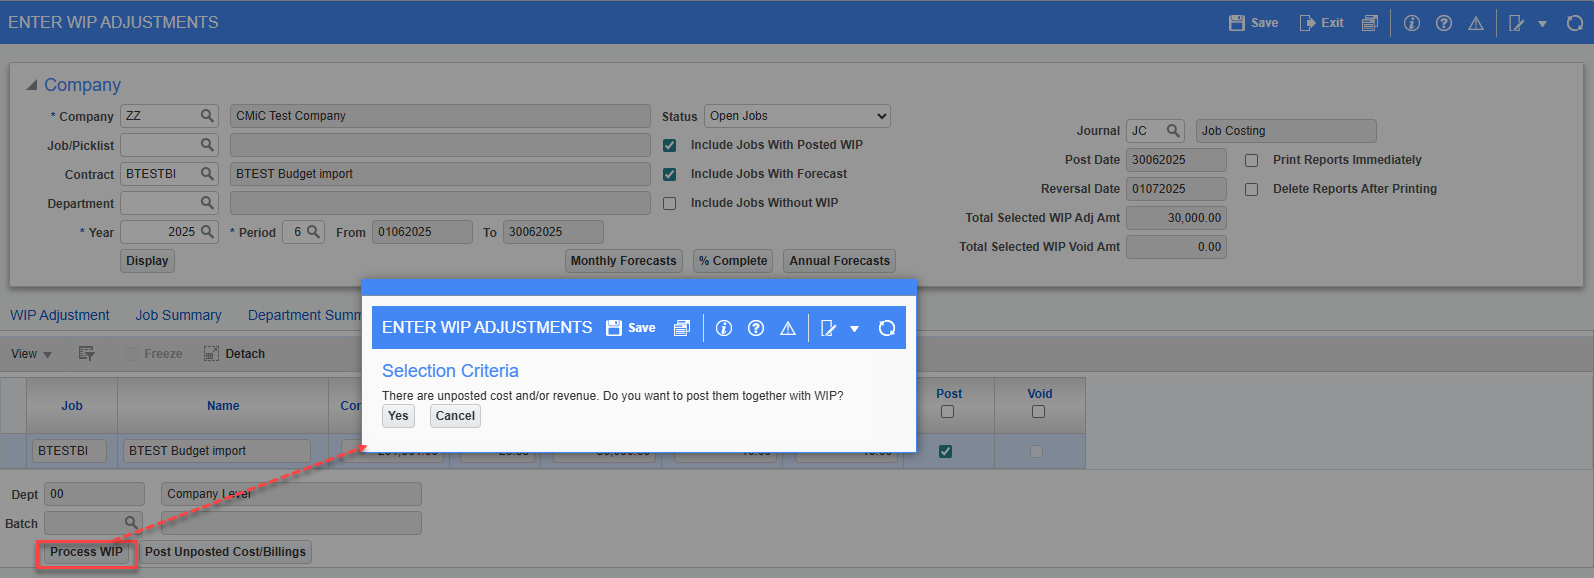
Task: Toggle the Void column header checkbox
Action: pos(1039,412)
